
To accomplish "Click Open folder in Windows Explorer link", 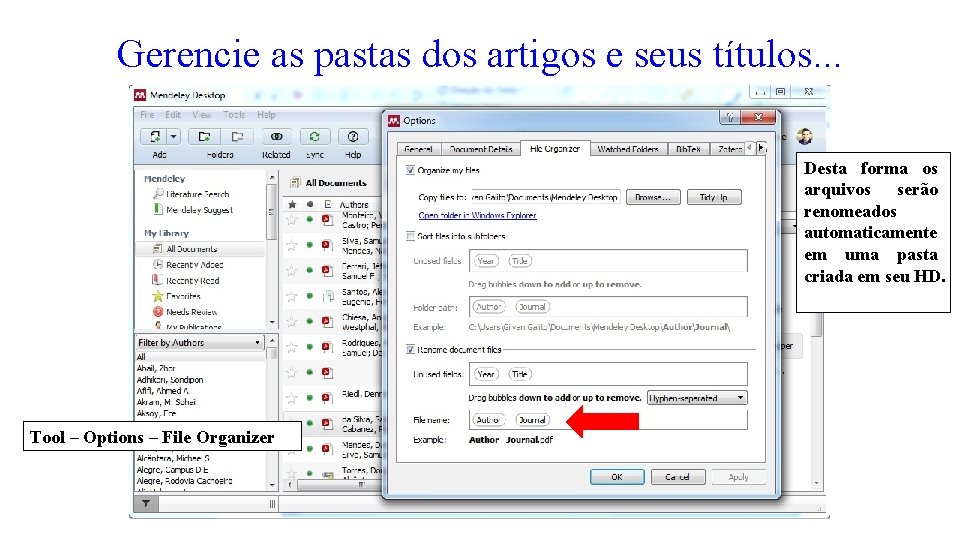I will pyautogui.click(x=478, y=215).
